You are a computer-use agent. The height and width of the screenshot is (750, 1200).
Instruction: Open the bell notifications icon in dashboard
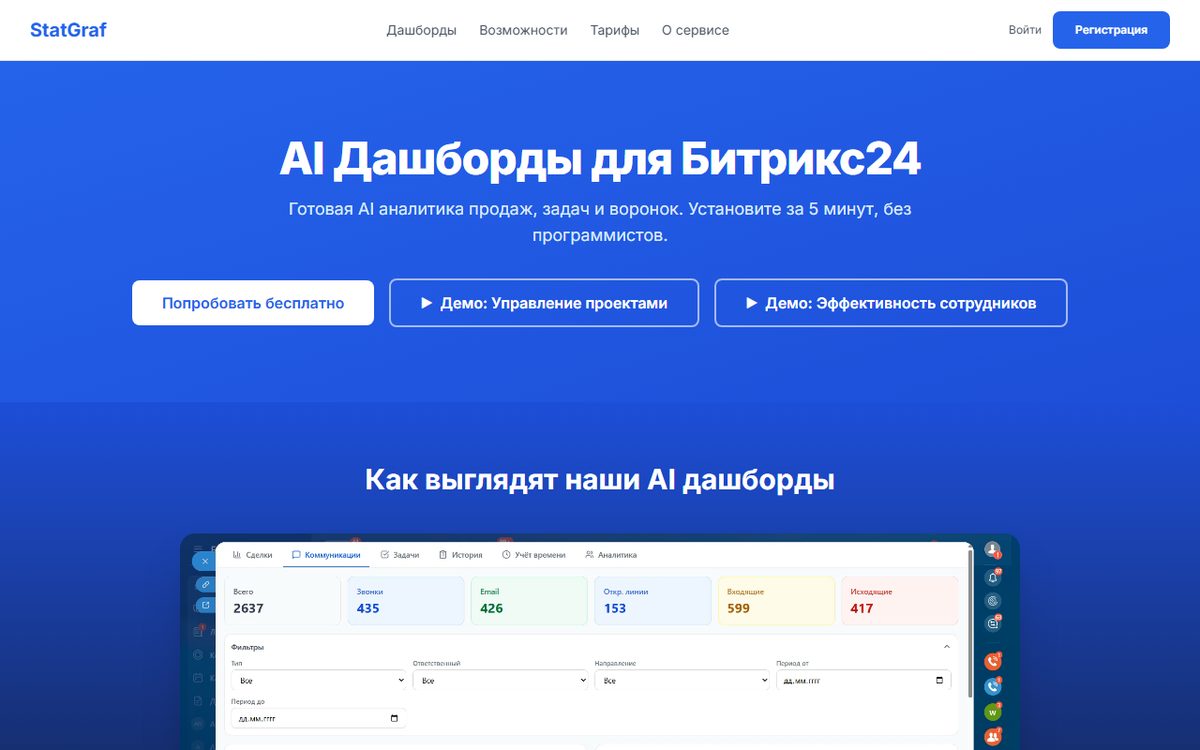(x=992, y=577)
